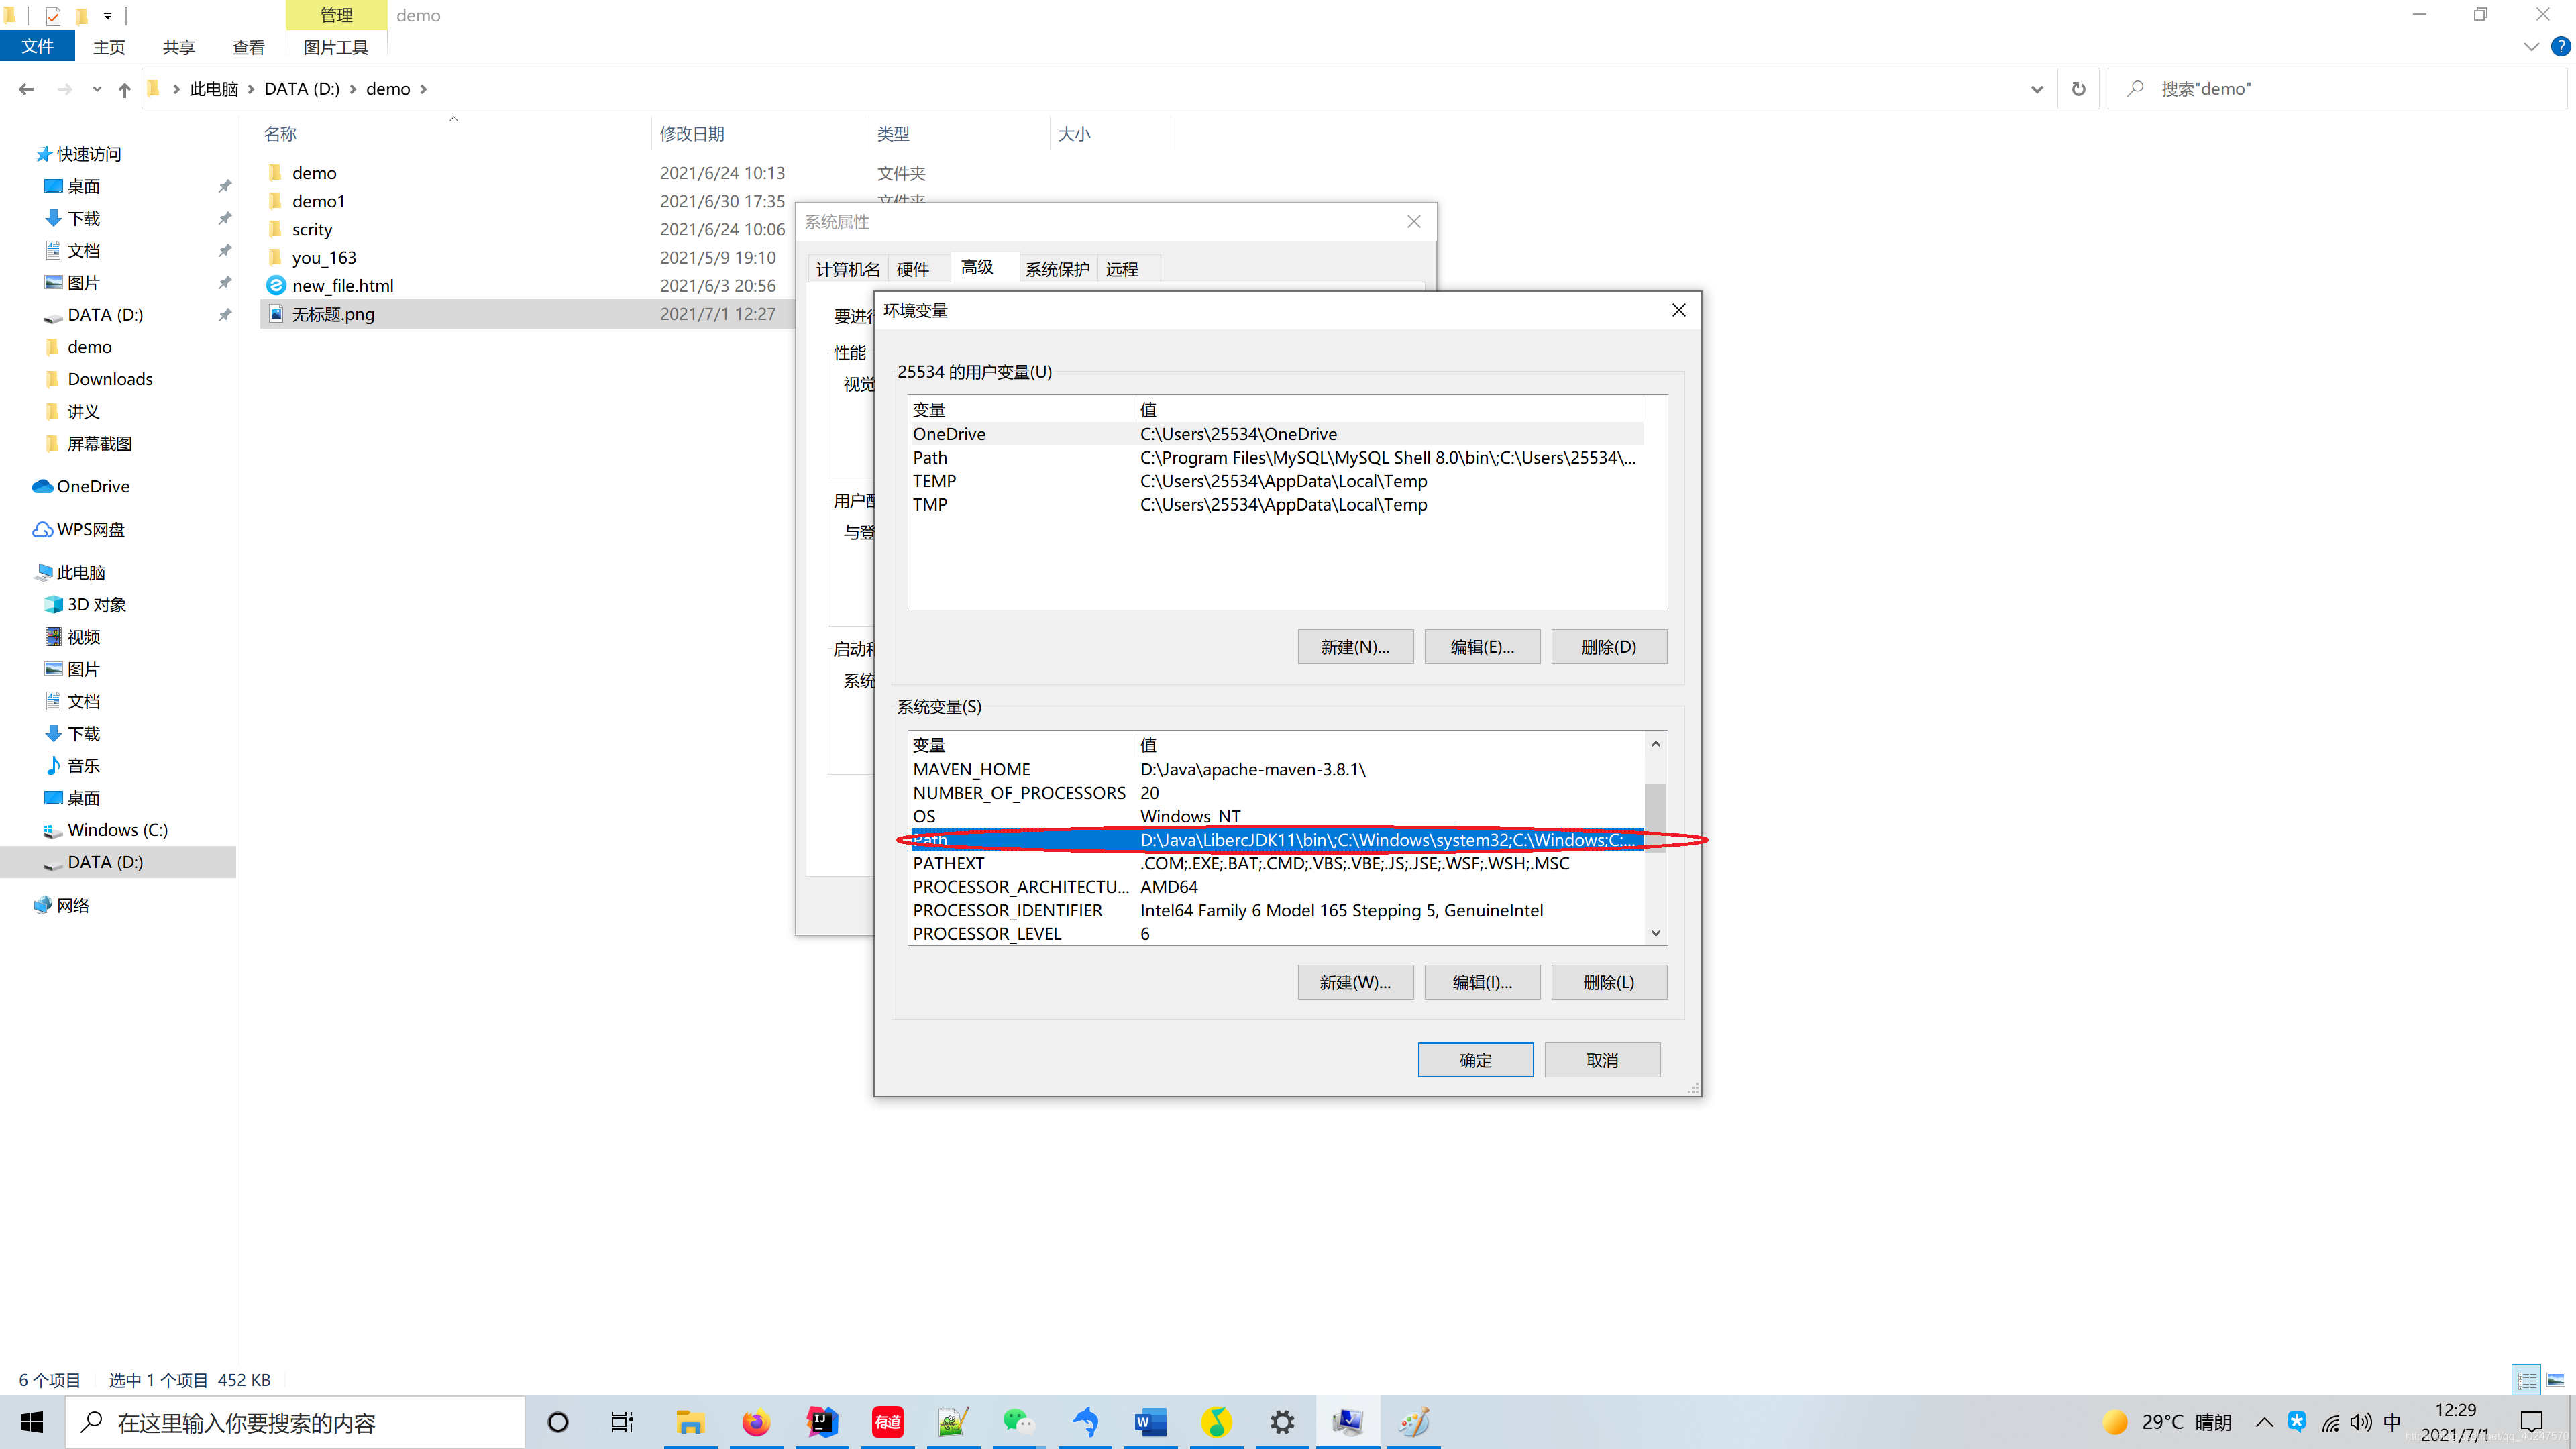Expand the address bar history dropdown

(x=2037, y=89)
